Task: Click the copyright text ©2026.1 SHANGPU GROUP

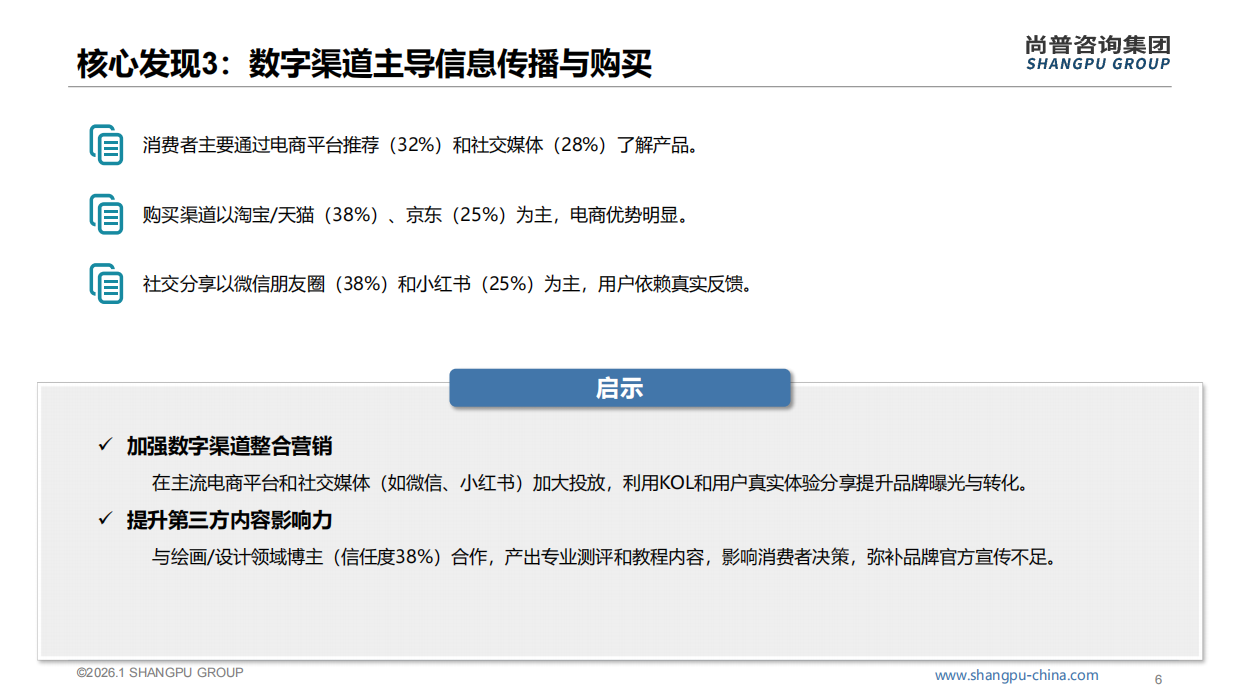Action: (160, 673)
